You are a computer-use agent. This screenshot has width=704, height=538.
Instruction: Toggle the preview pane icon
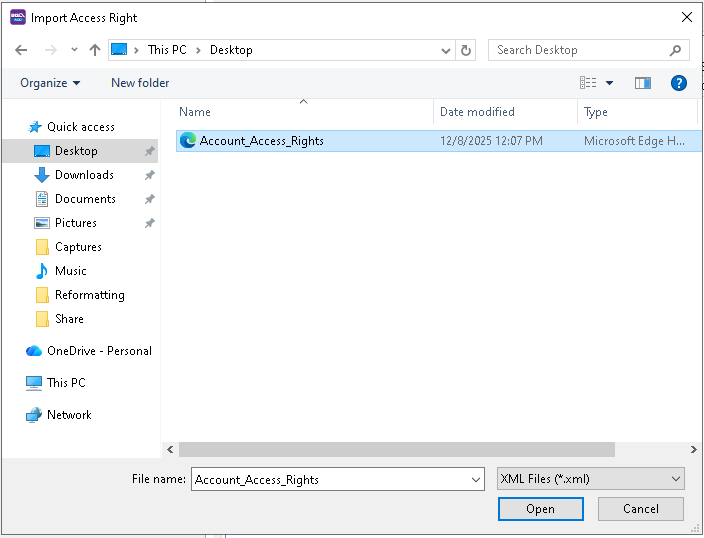643,83
